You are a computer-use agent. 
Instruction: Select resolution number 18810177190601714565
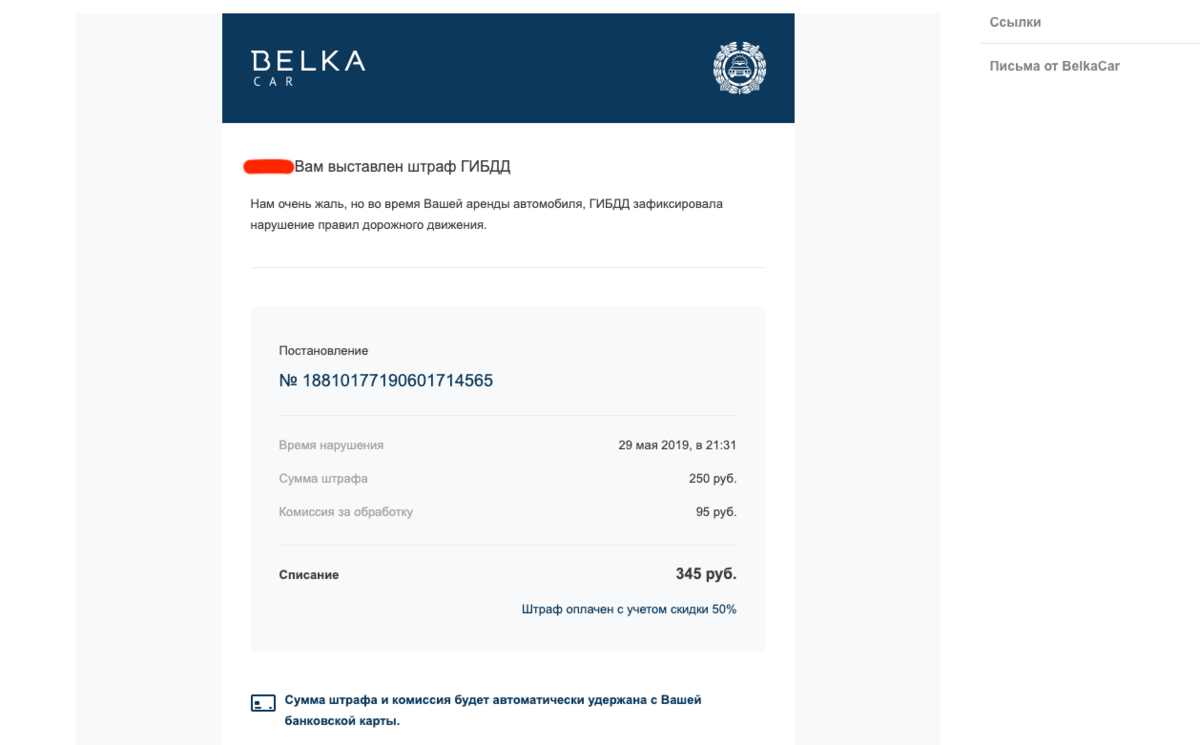386,381
